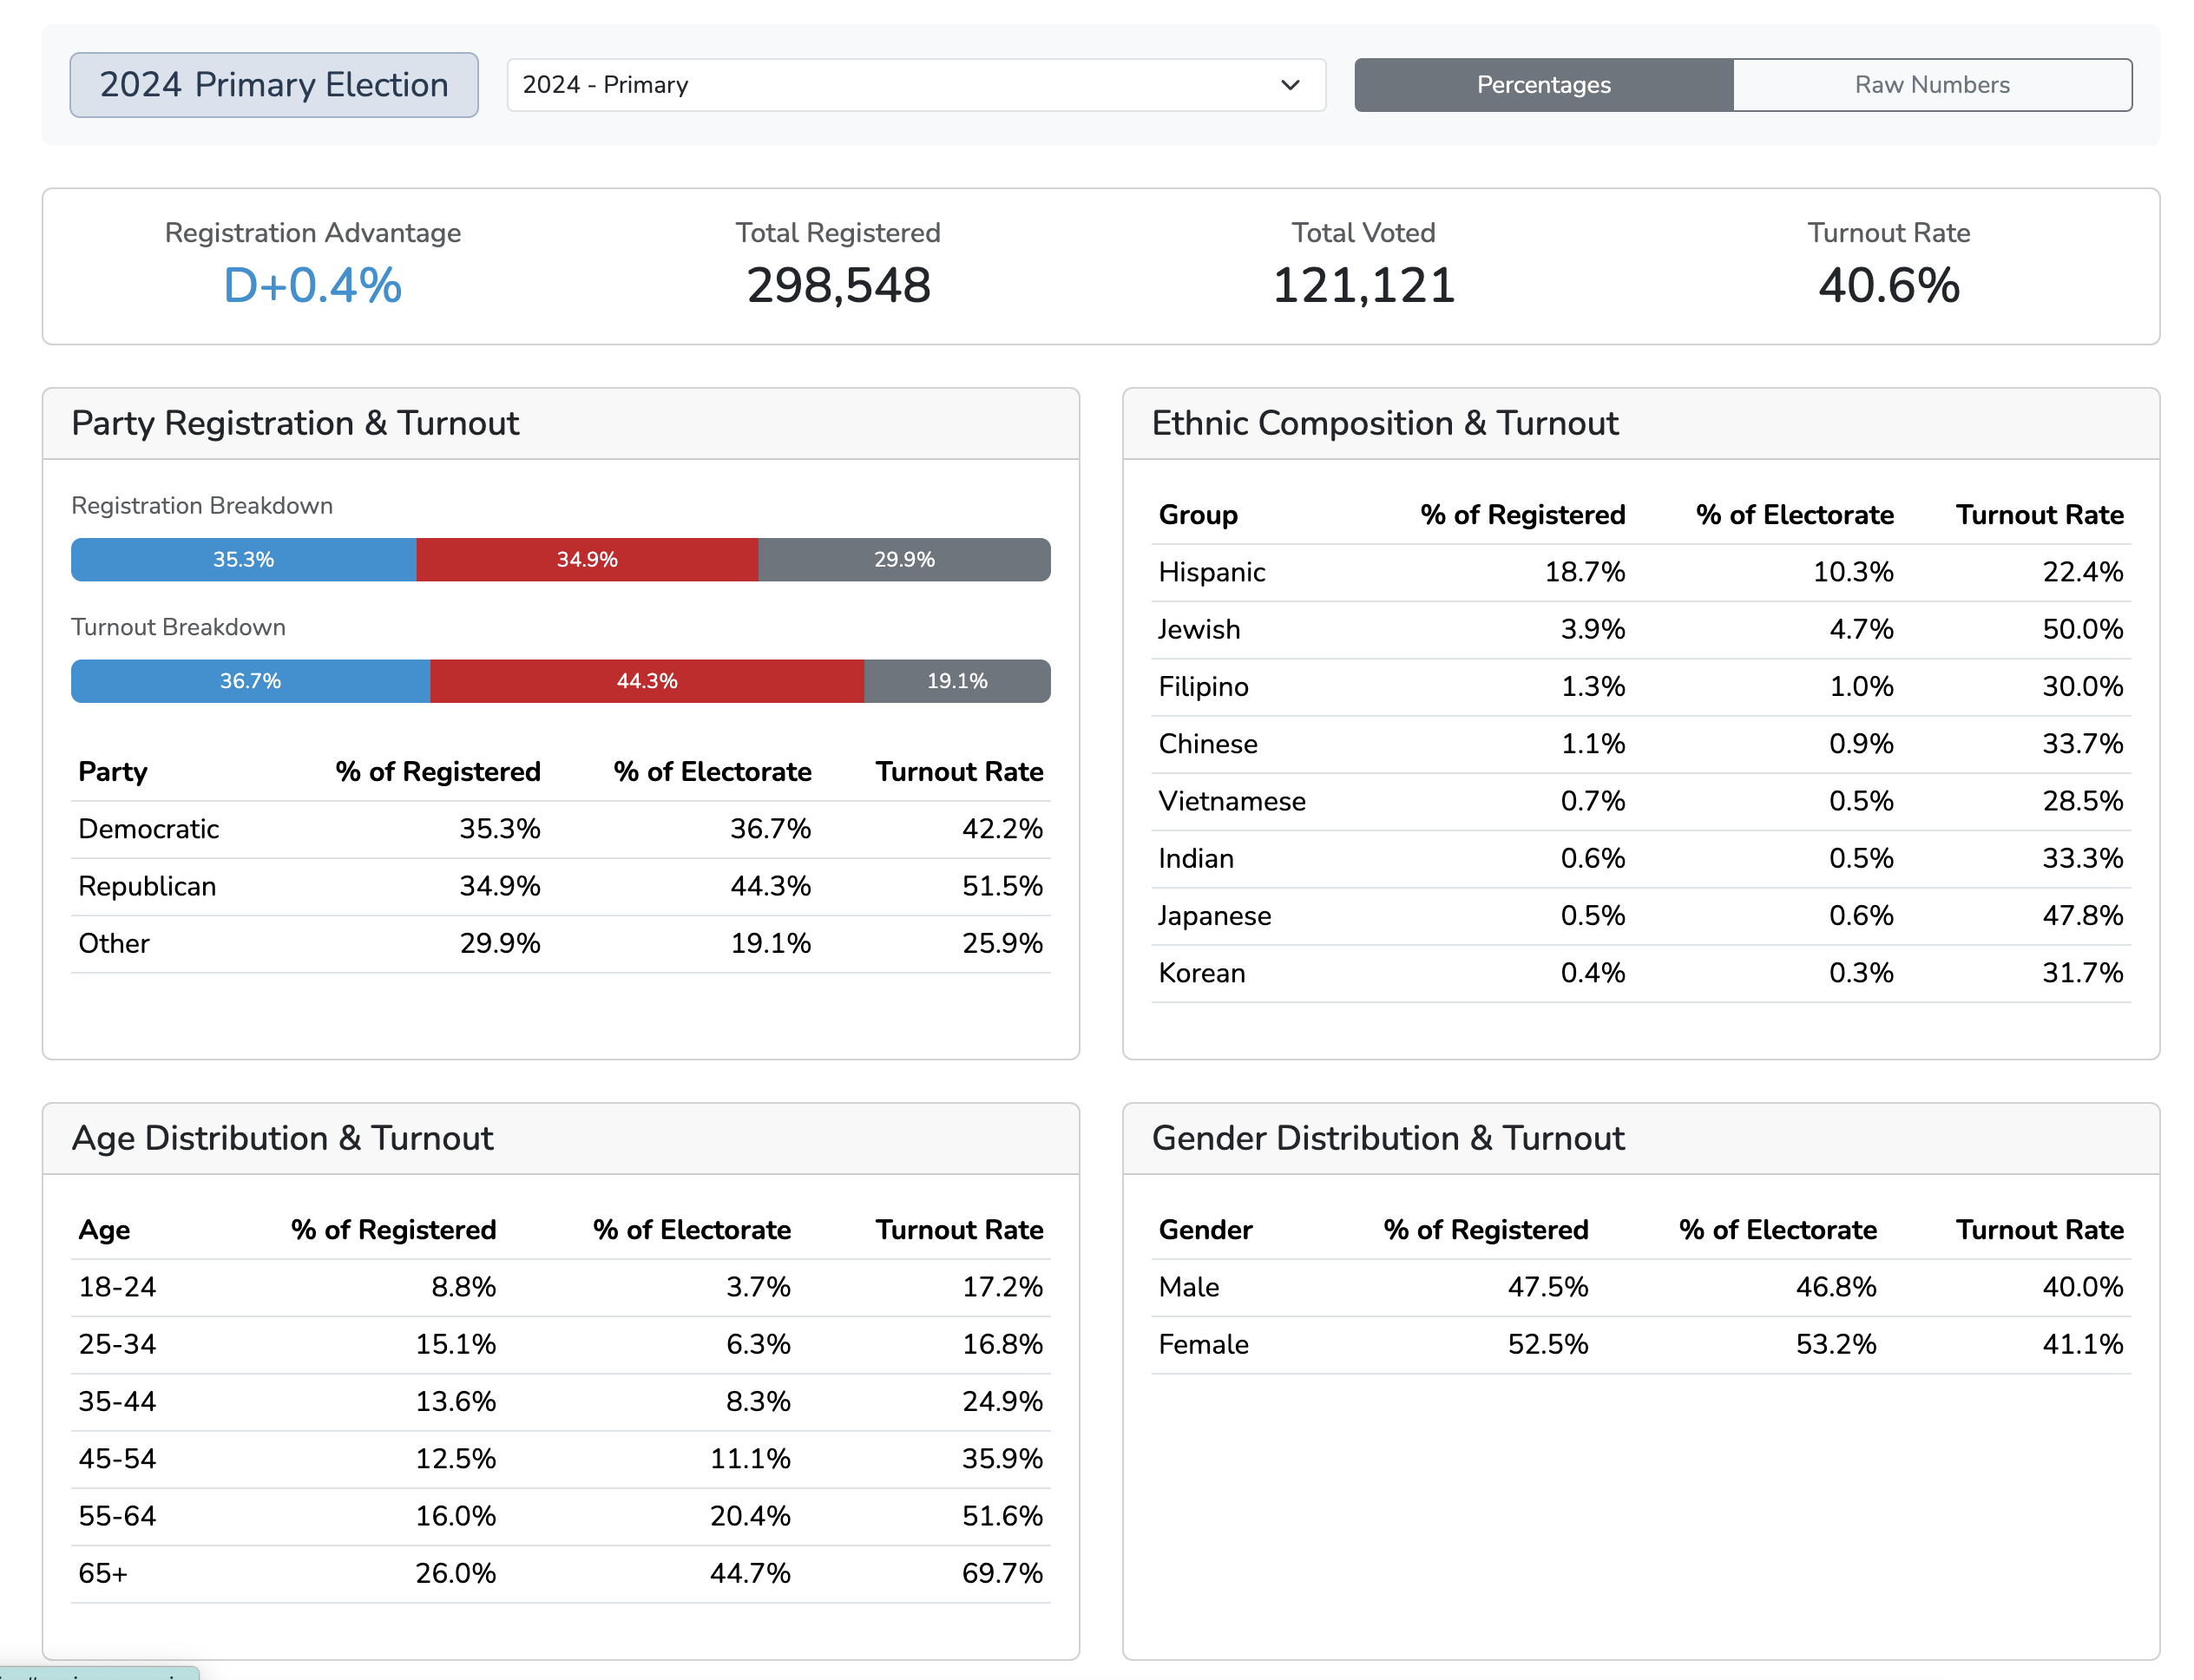Viewport: 2194px width, 1680px height.
Task: Click the Party Registration & Turnout heading
Action: tap(295, 423)
